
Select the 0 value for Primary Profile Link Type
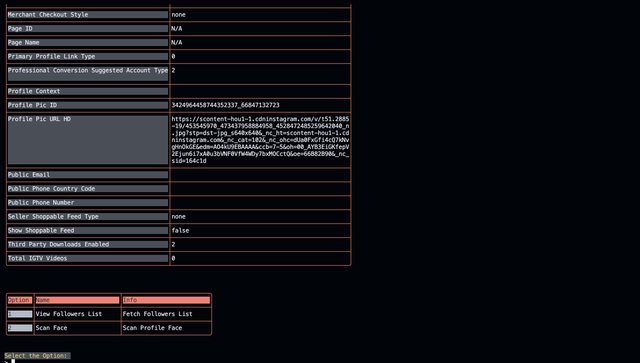(173, 56)
